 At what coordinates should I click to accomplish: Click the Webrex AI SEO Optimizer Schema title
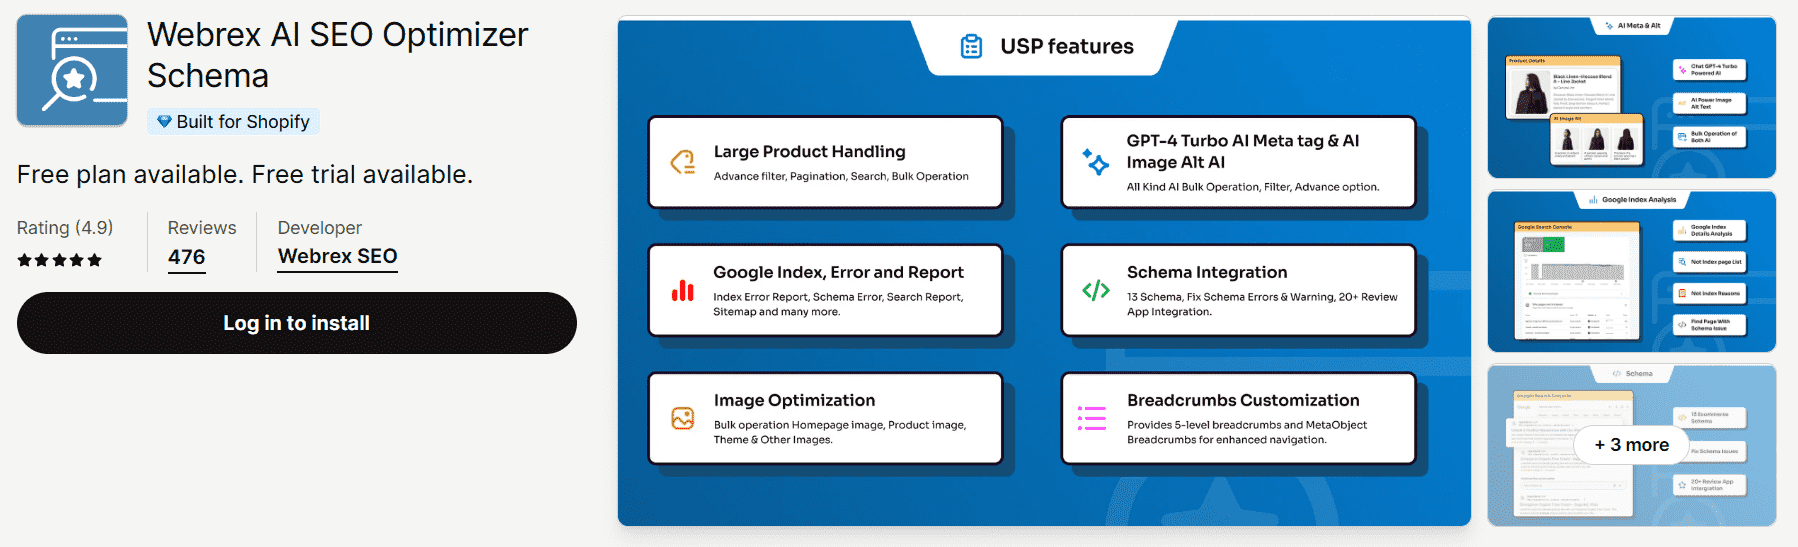(x=337, y=55)
